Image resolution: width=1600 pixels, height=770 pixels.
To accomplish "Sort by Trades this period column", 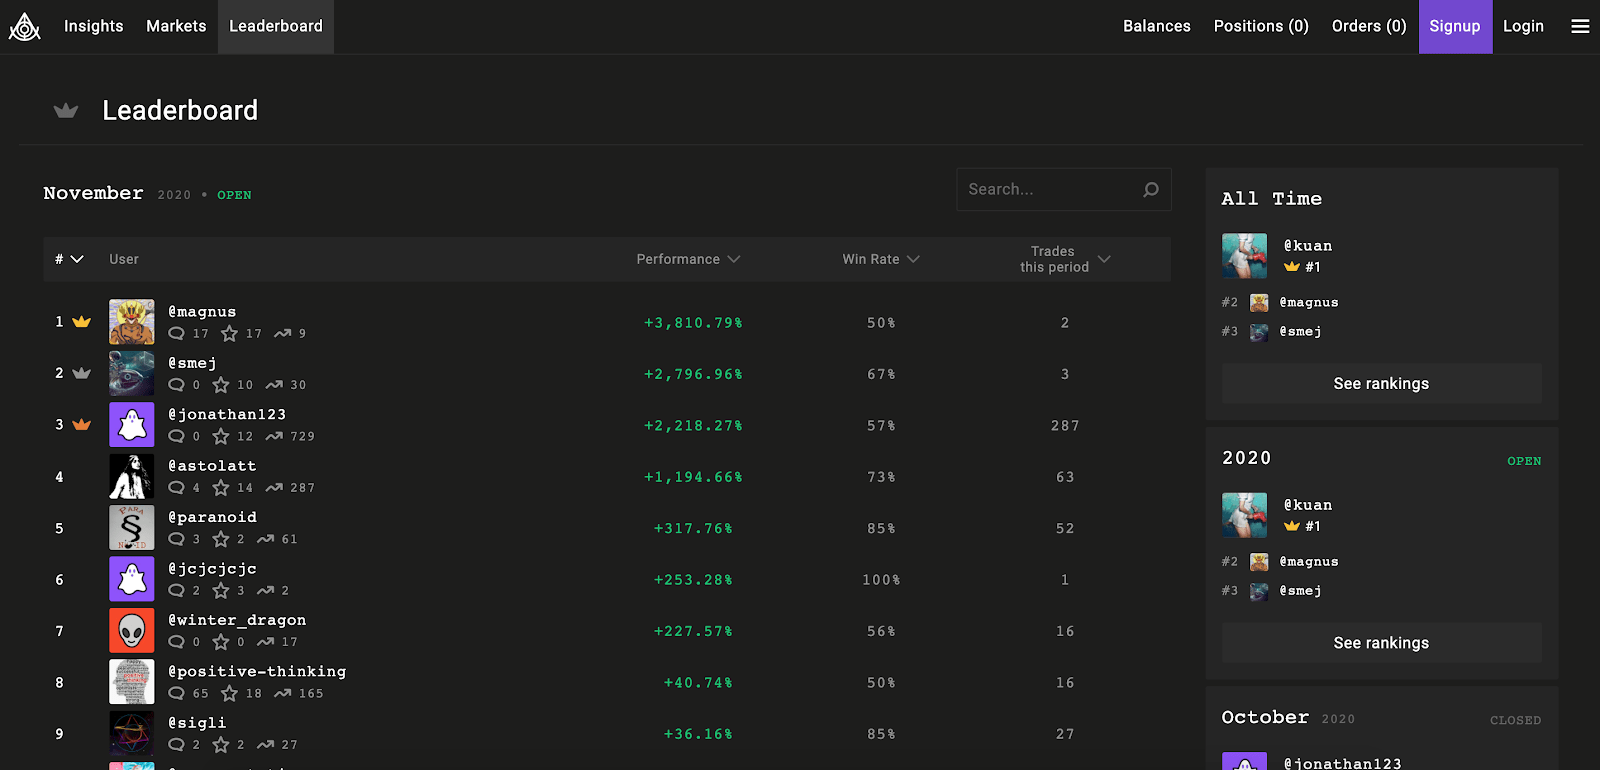I will [1065, 259].
